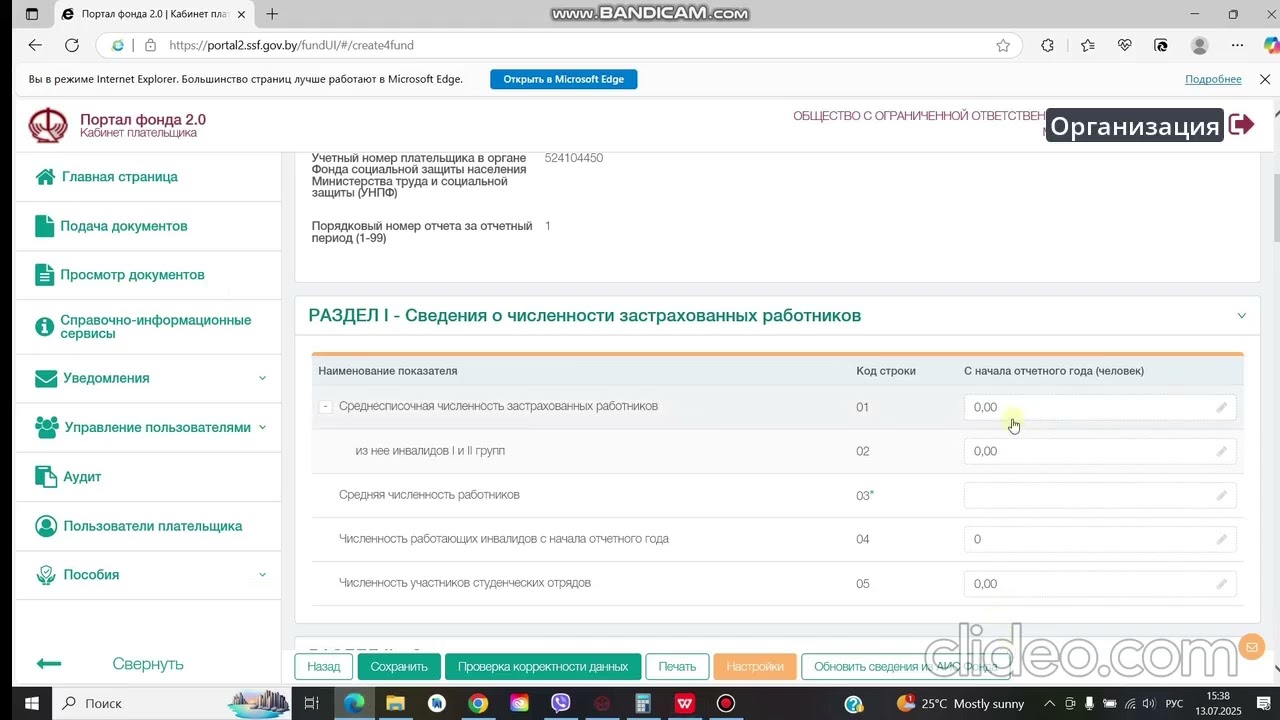Click the user icon for Пользователи плательщика
The image size is (1280, 720).
point(45,526)
